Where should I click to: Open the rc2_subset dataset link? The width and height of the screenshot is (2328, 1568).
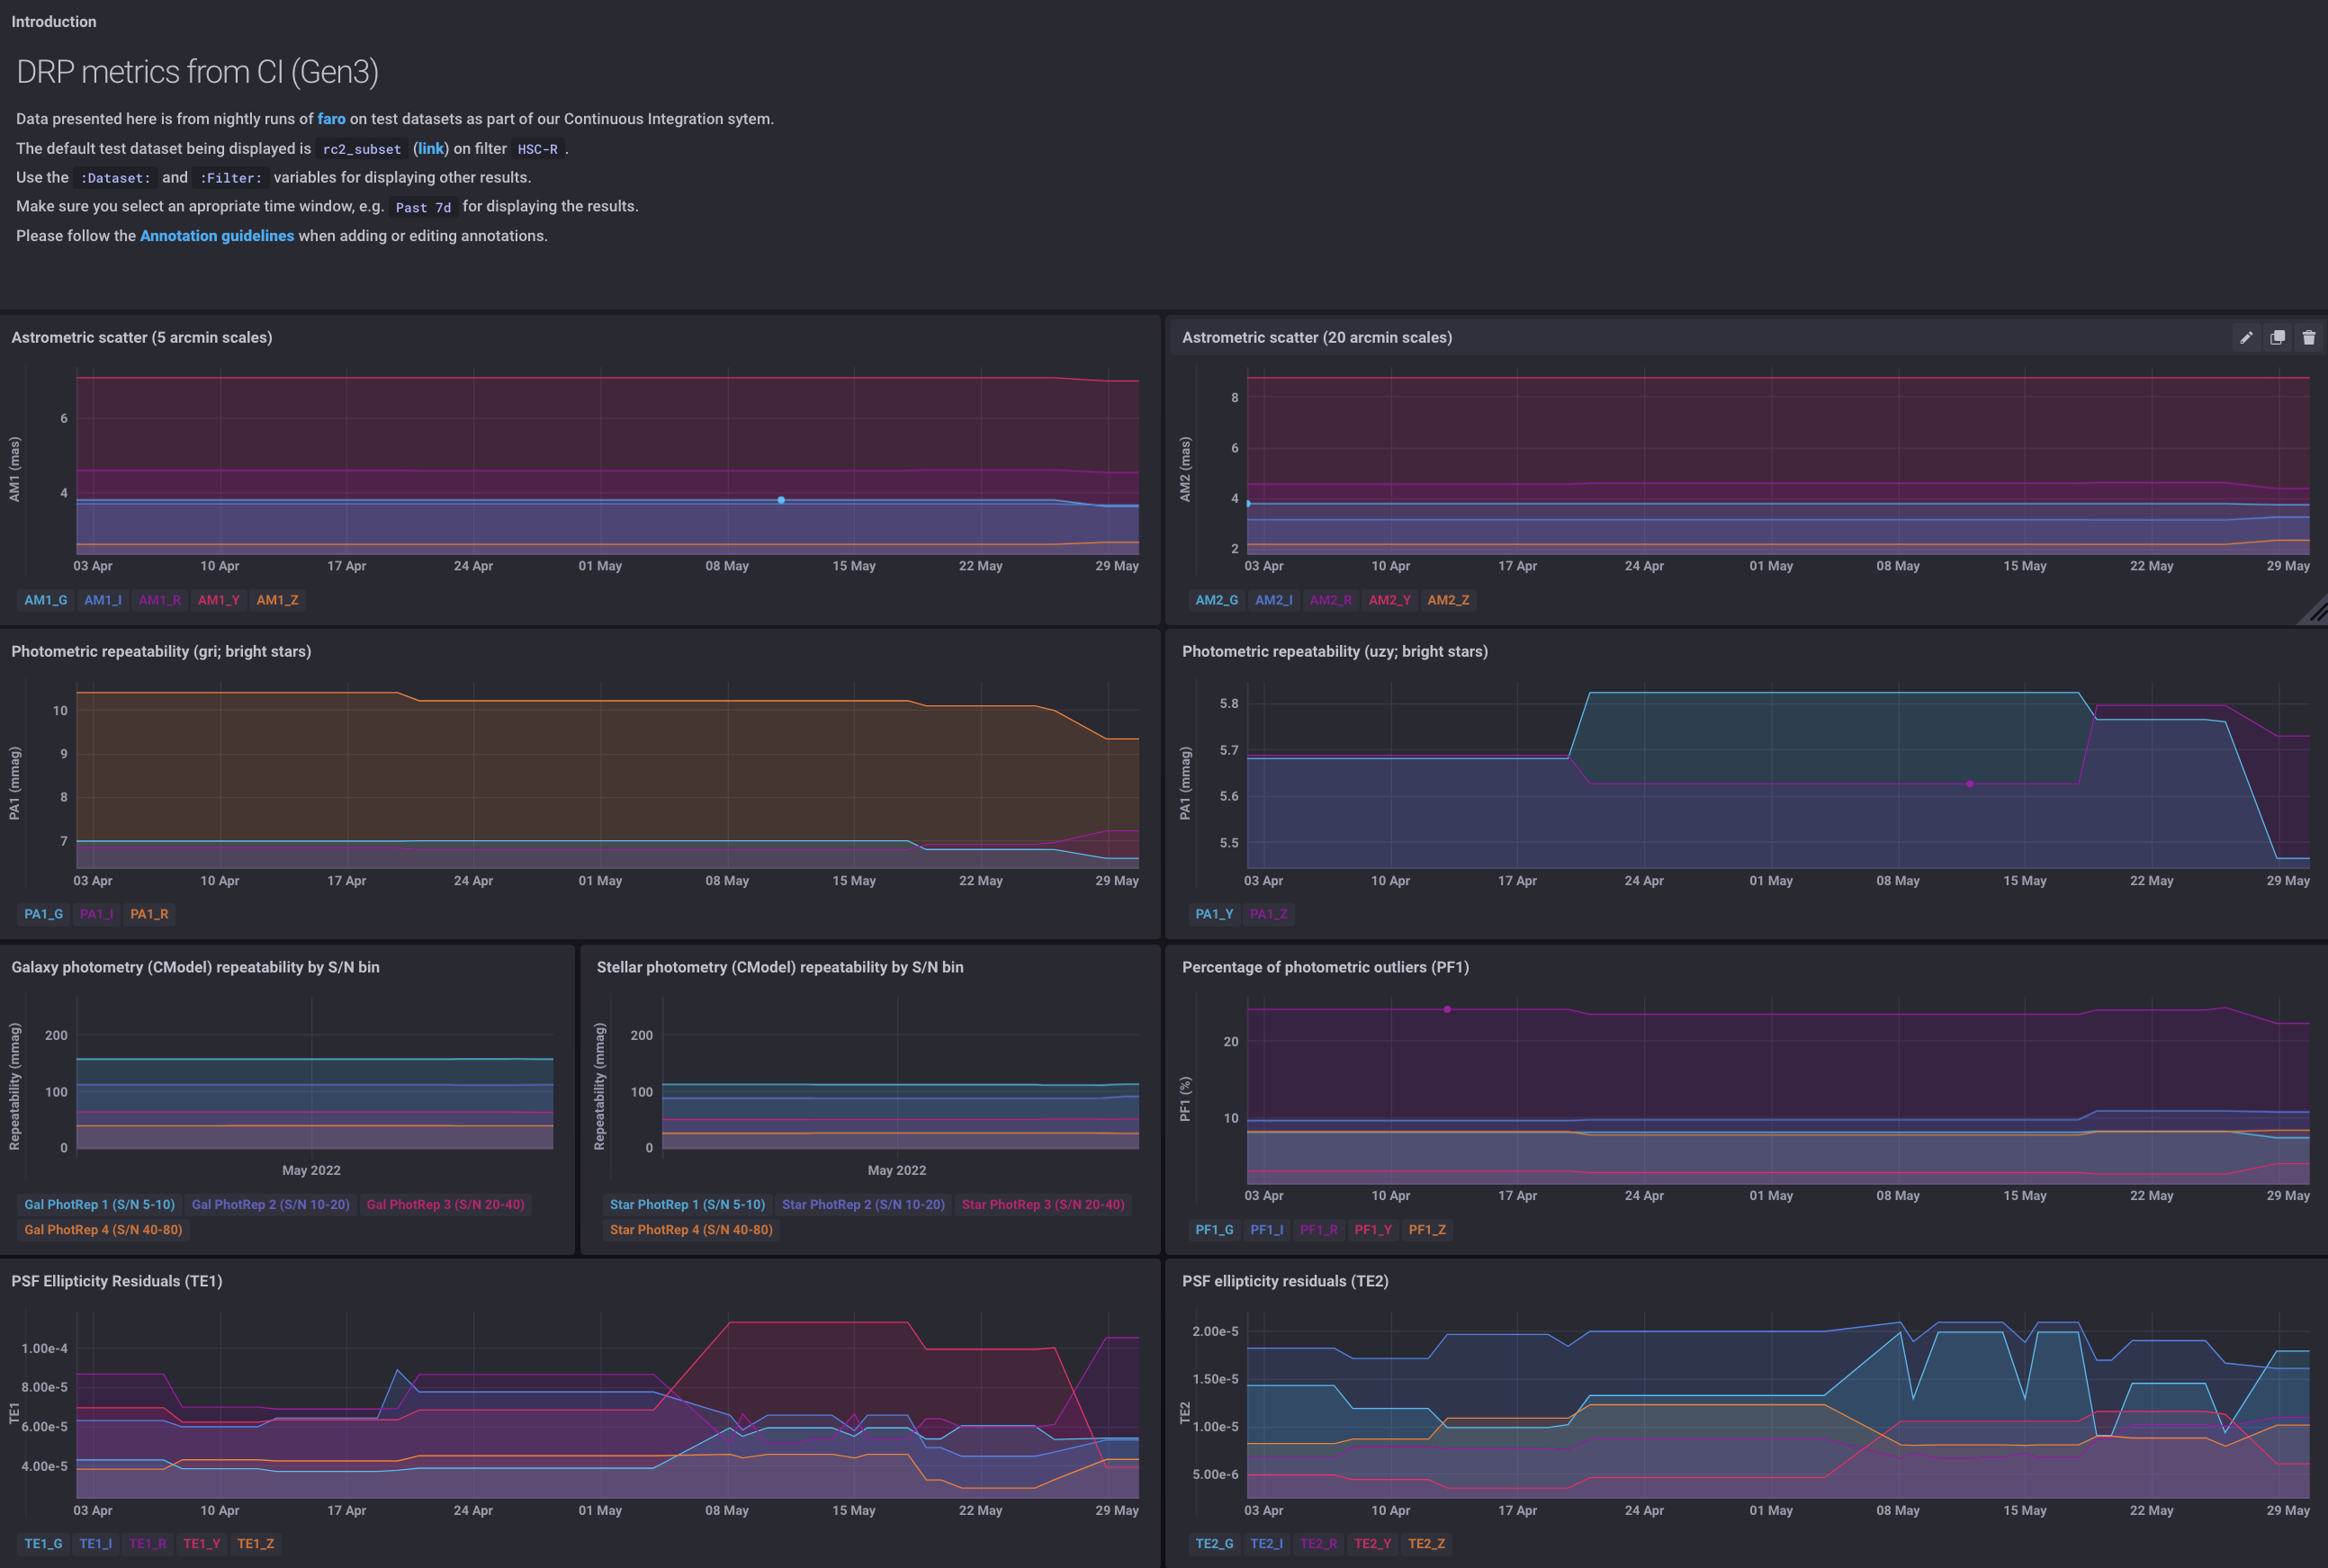(430, 148)
